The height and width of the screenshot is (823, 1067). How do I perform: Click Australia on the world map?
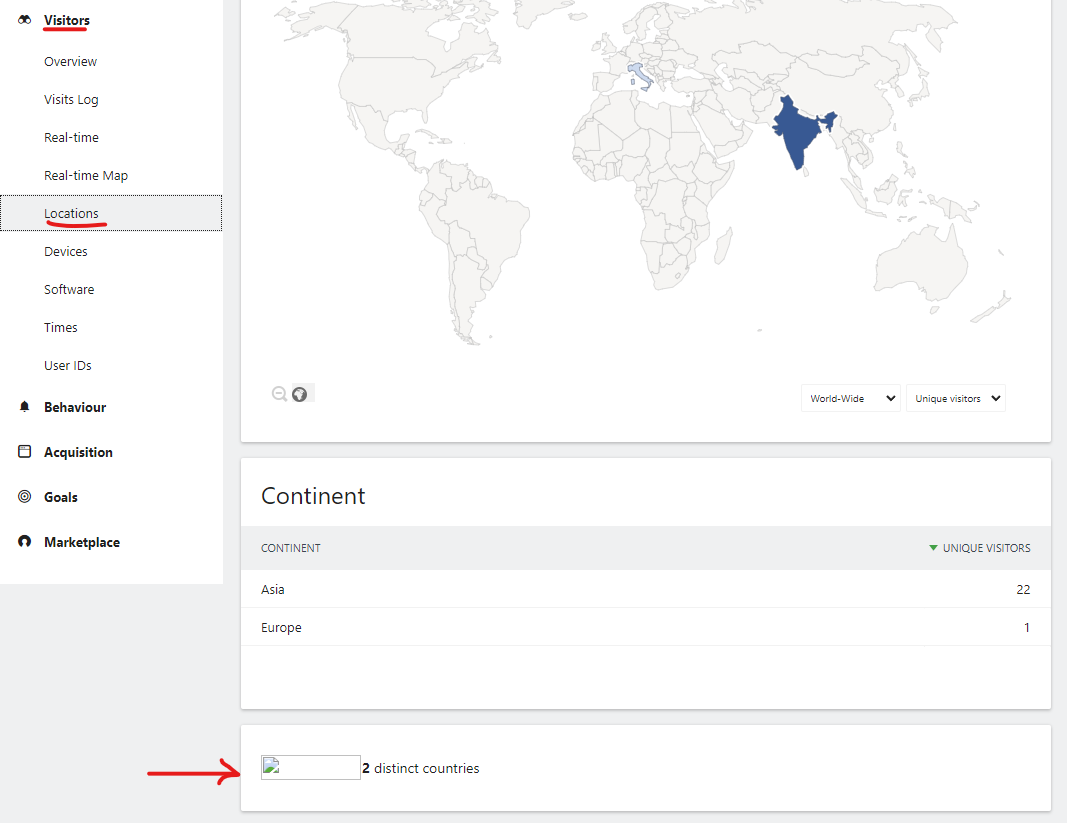(x=923, y=264)
